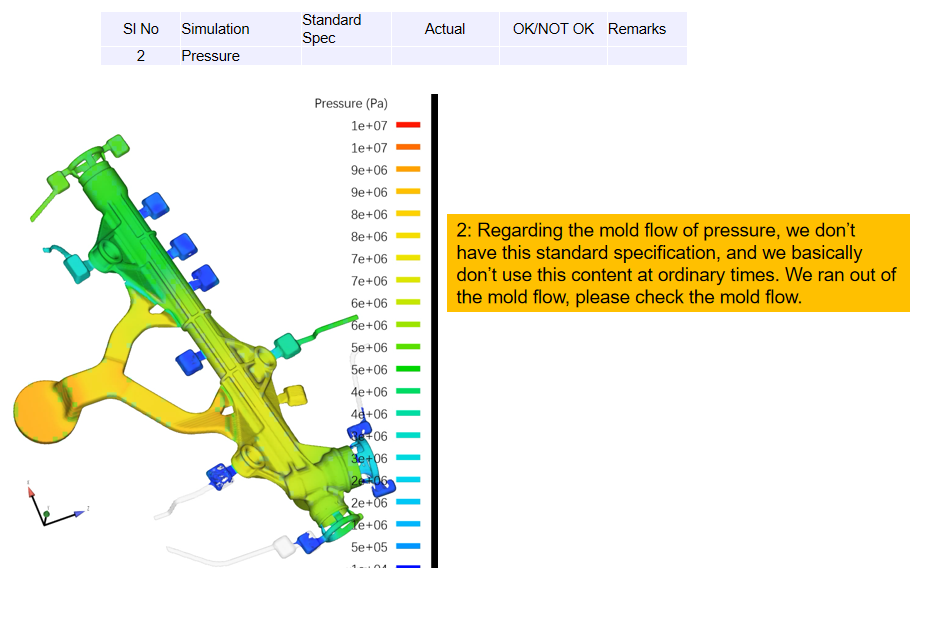Click the Sl No column header
This screenshot has height=641, width=952.
[140, 29]
